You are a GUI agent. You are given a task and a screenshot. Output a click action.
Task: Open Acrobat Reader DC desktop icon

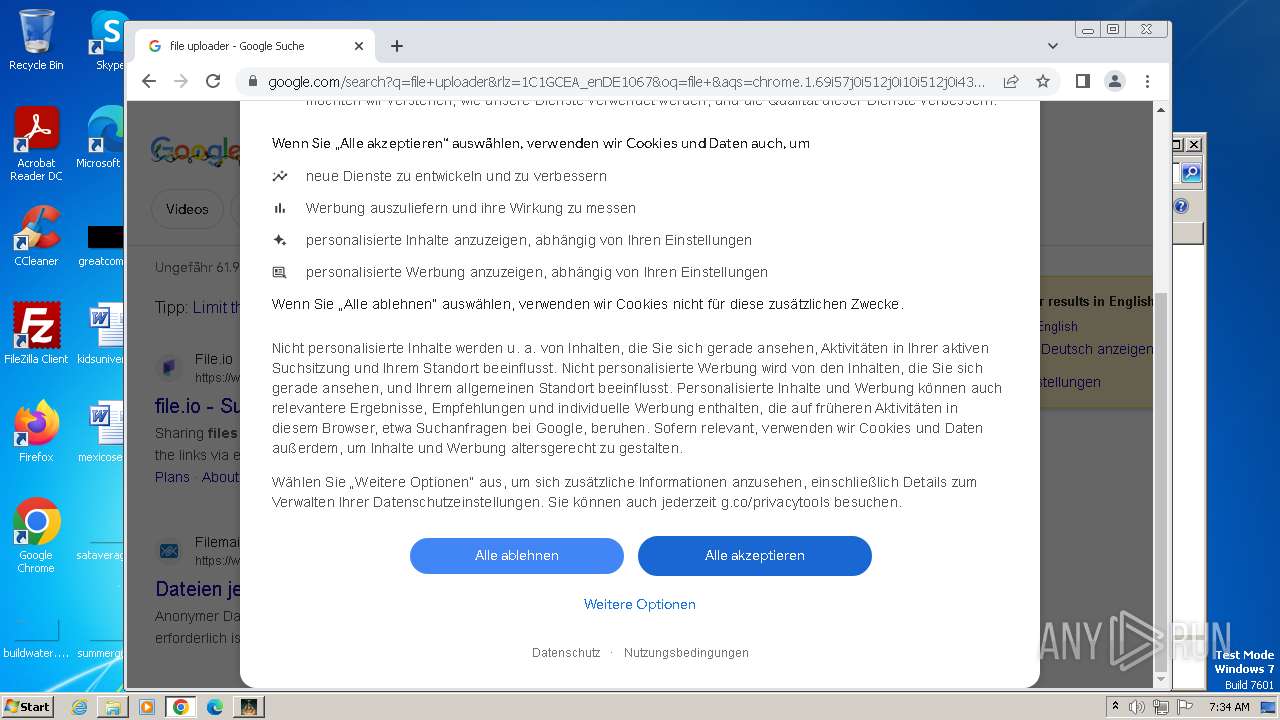36,144
